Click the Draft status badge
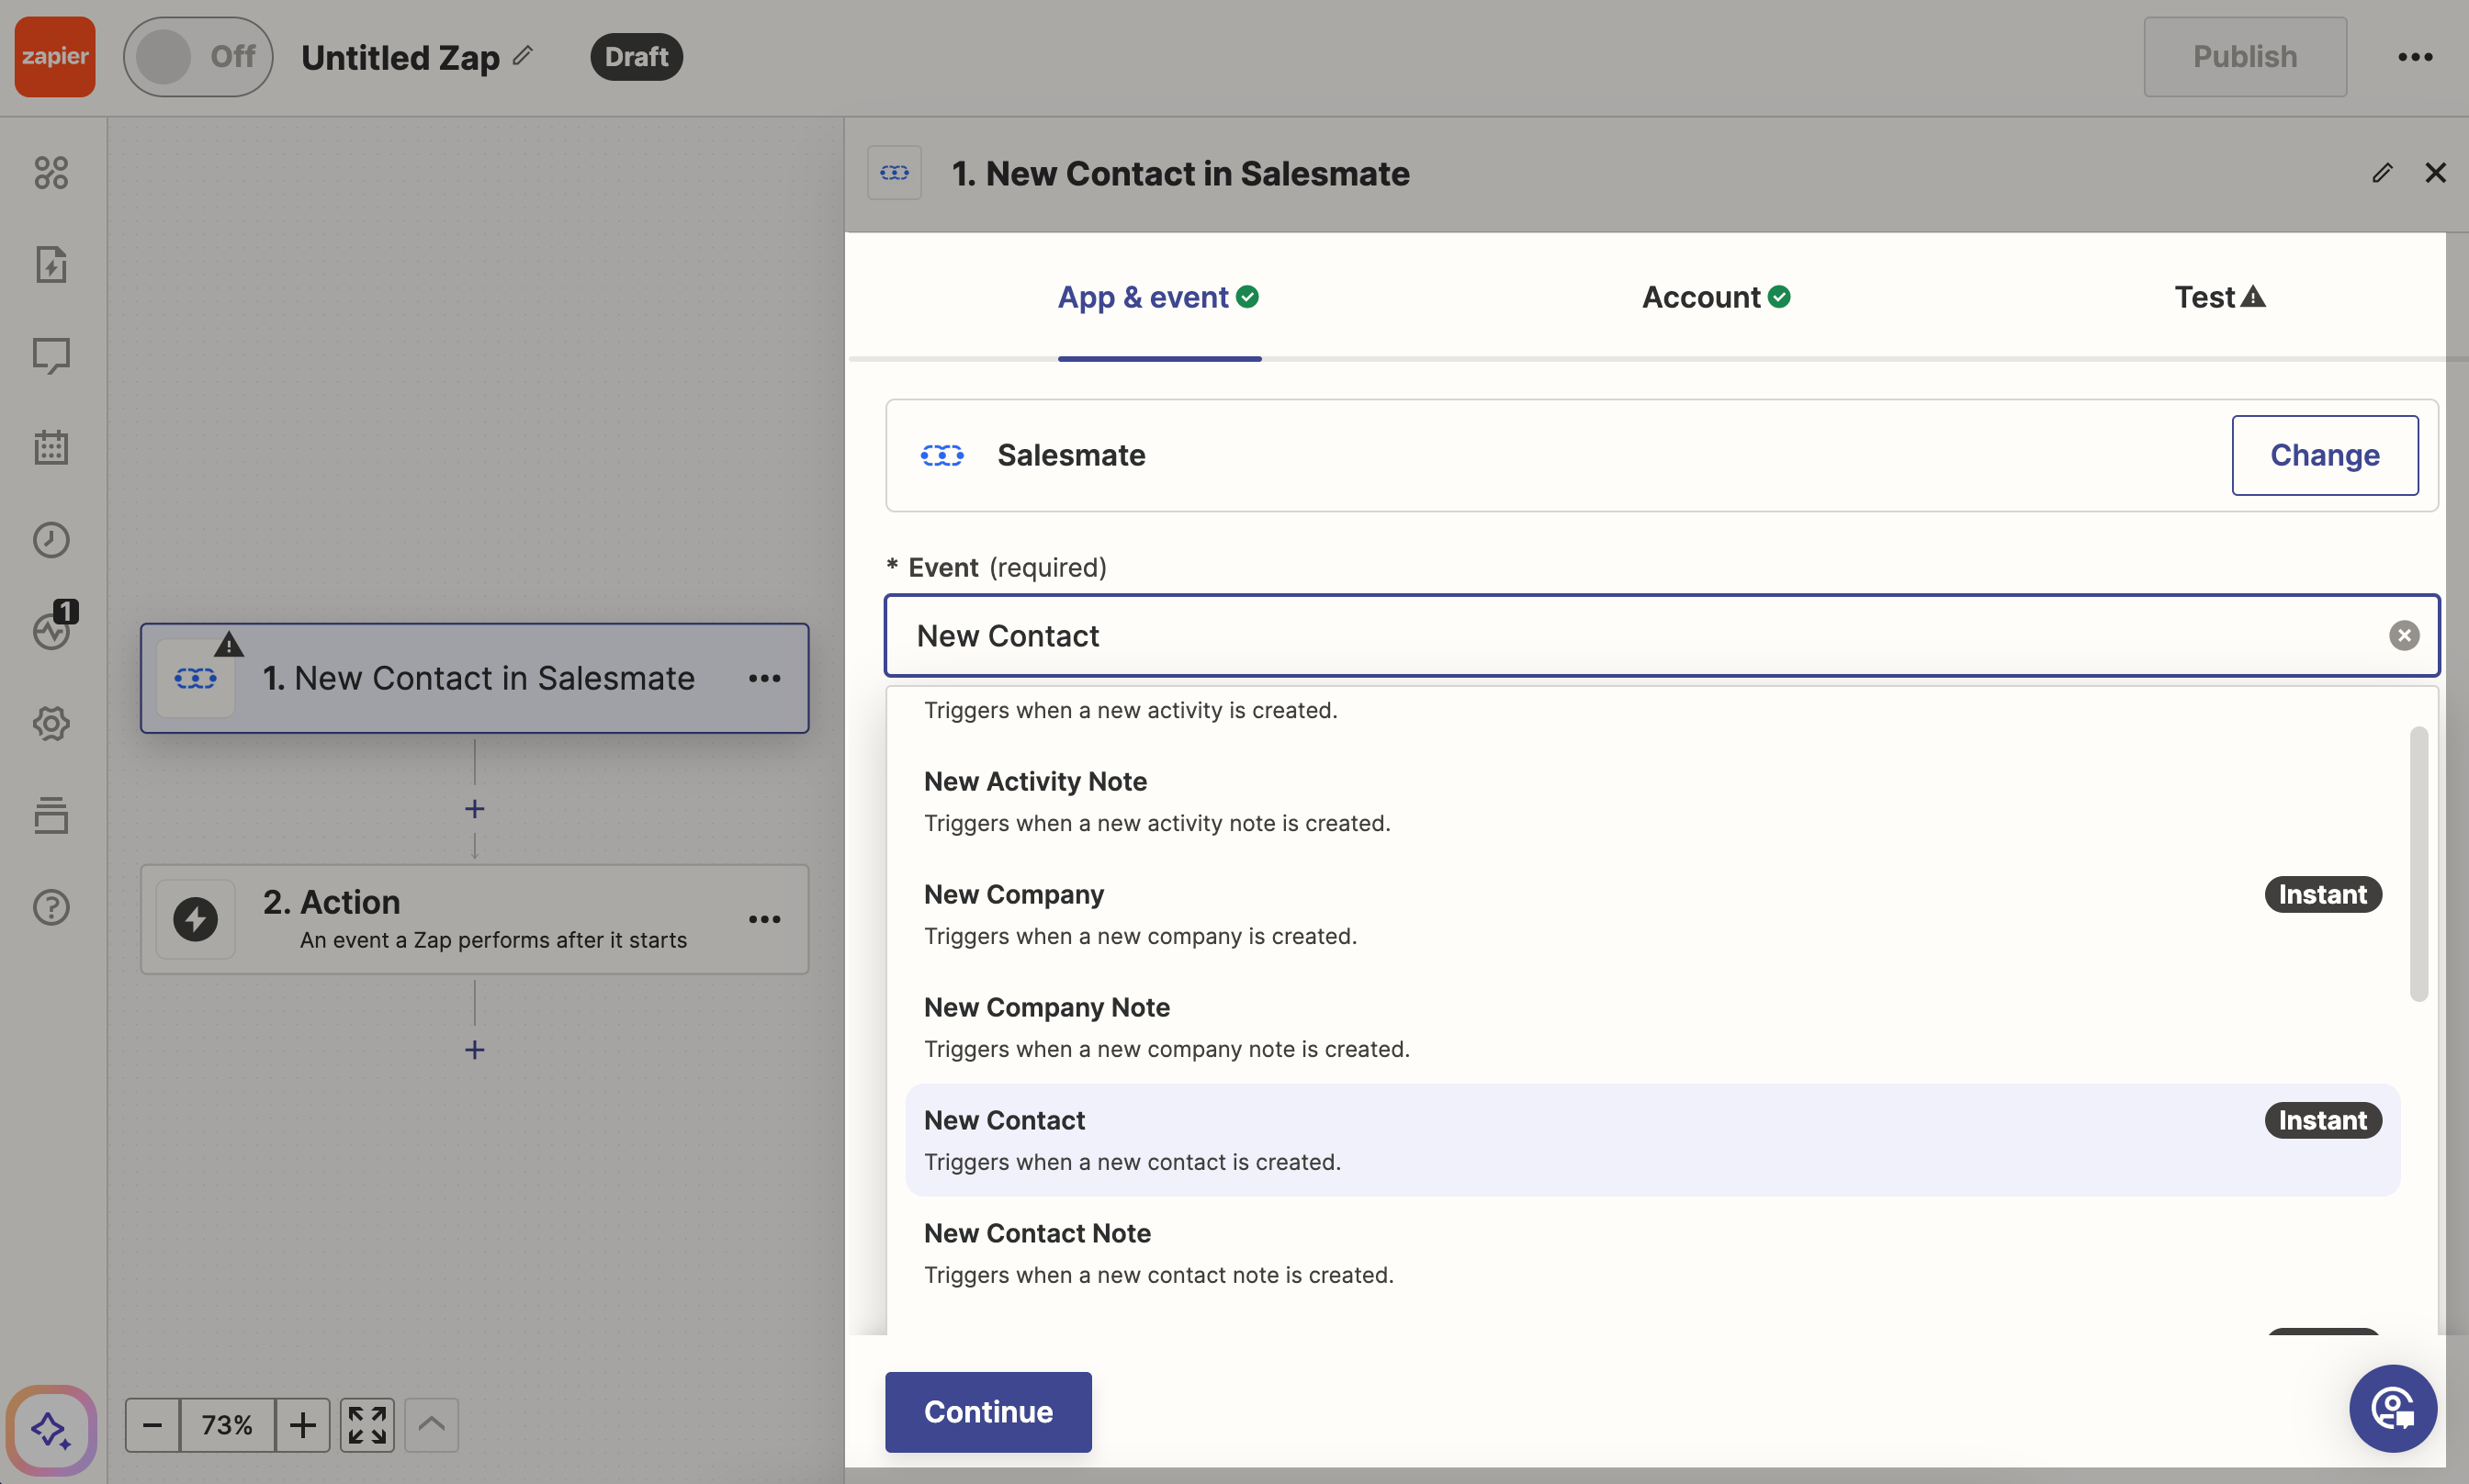 pyautogui.click(x=636, y=56)
